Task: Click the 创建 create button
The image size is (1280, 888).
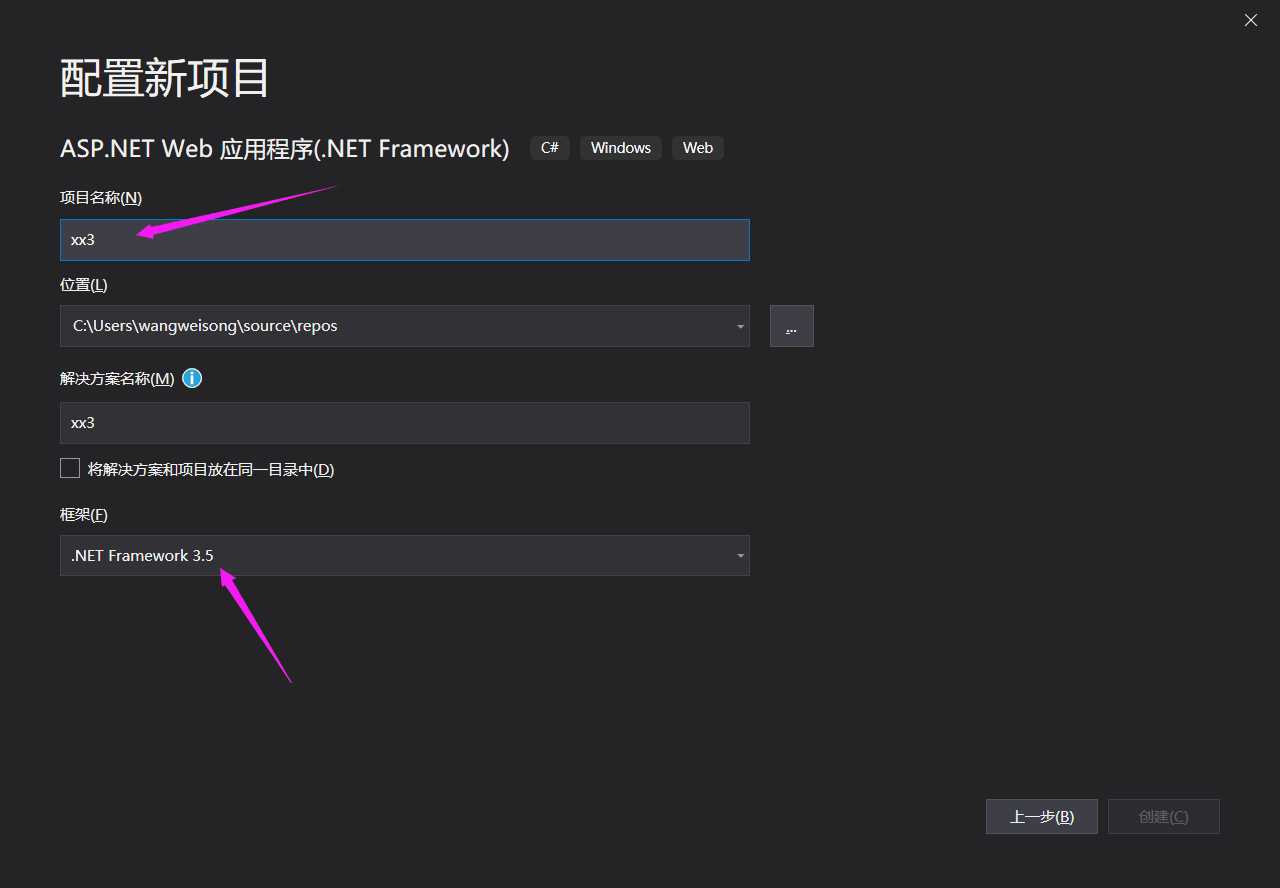Action: (x=1164, y=816)
